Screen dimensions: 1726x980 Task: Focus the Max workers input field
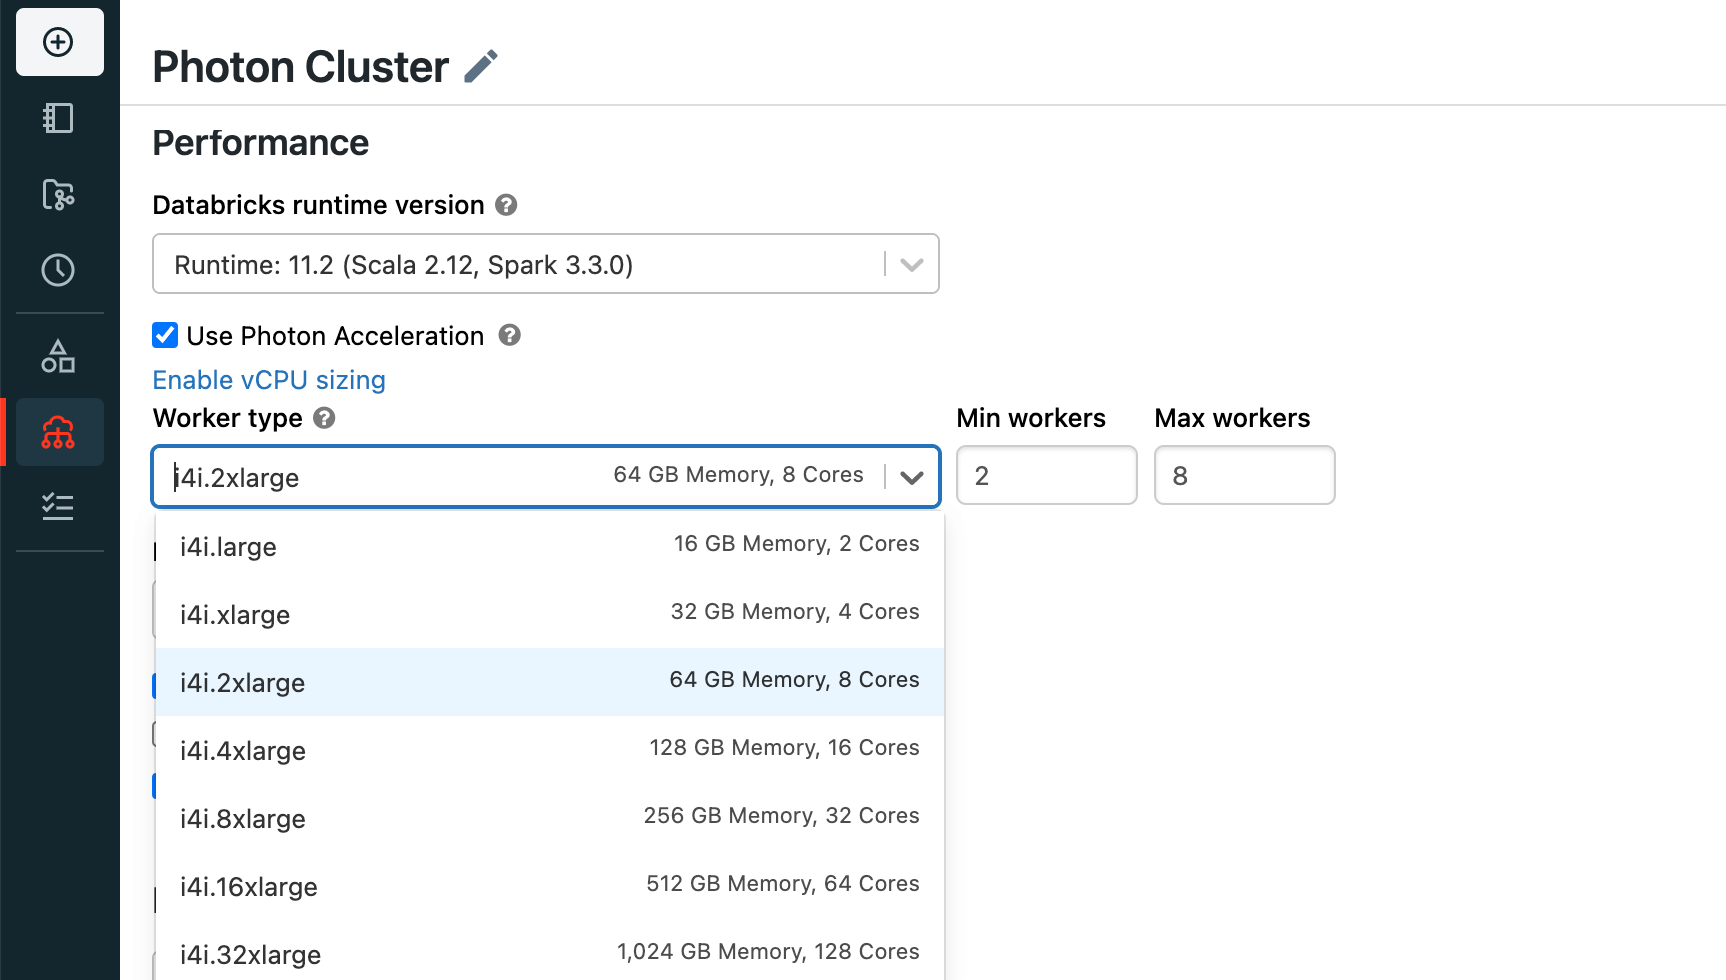click(x=1244, y=476)
